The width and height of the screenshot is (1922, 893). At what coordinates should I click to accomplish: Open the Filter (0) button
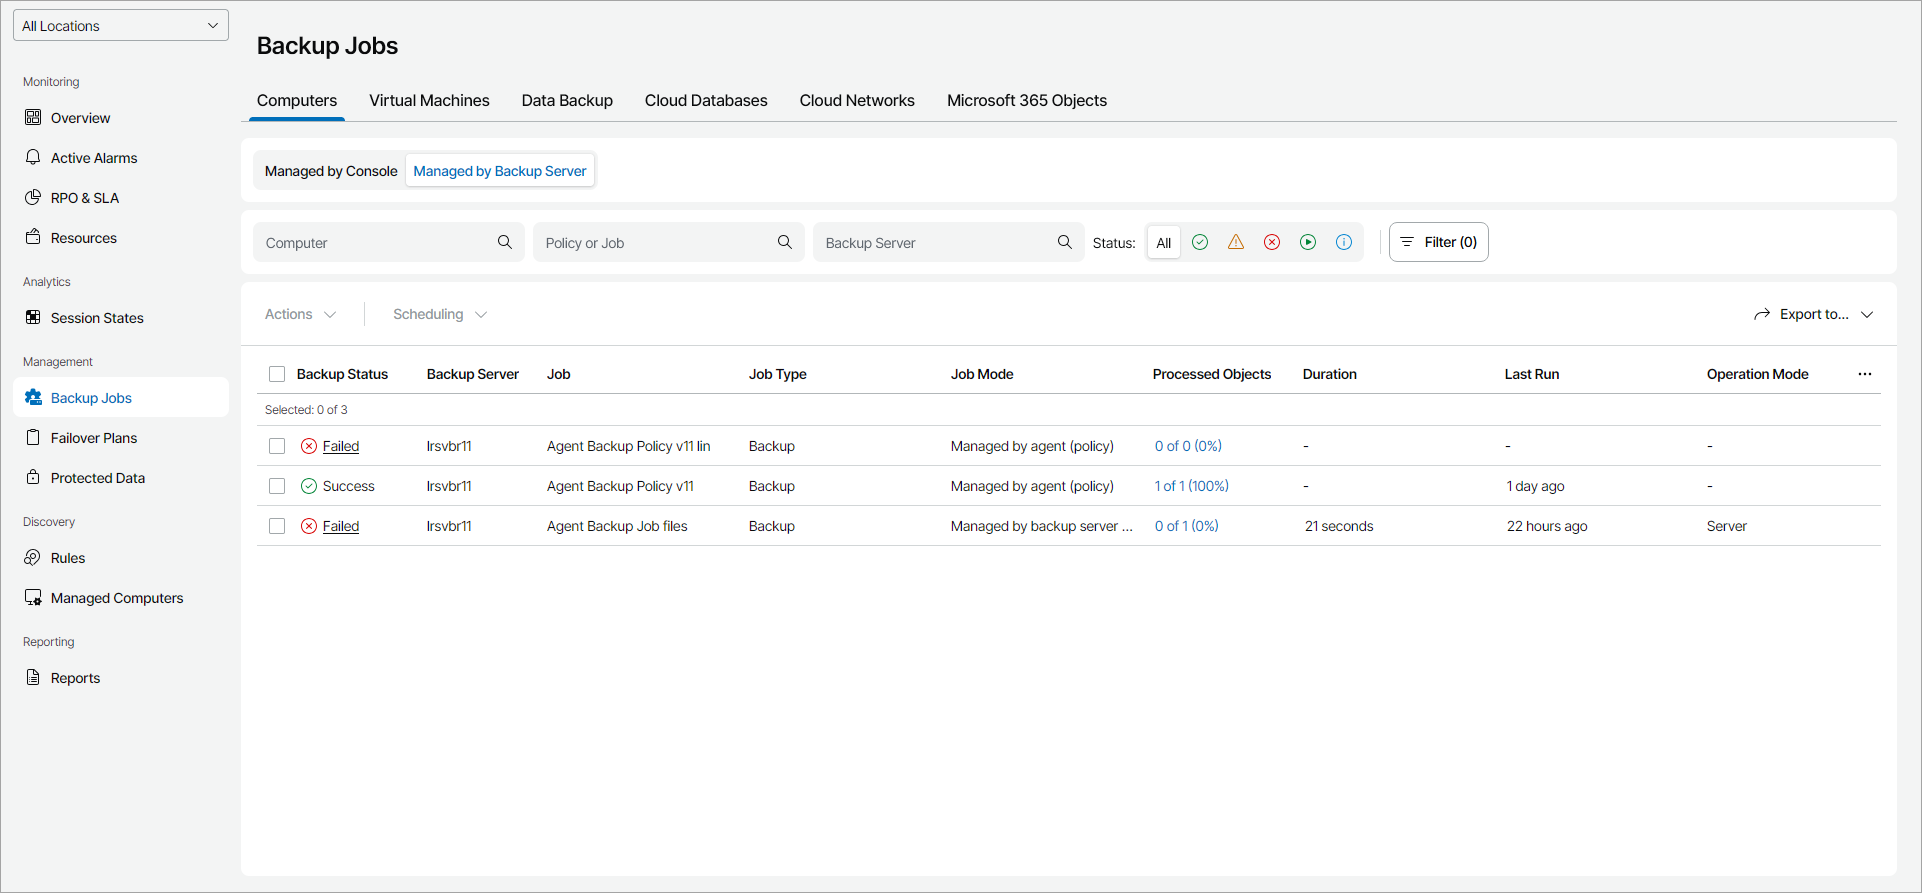coord(1438,242)
